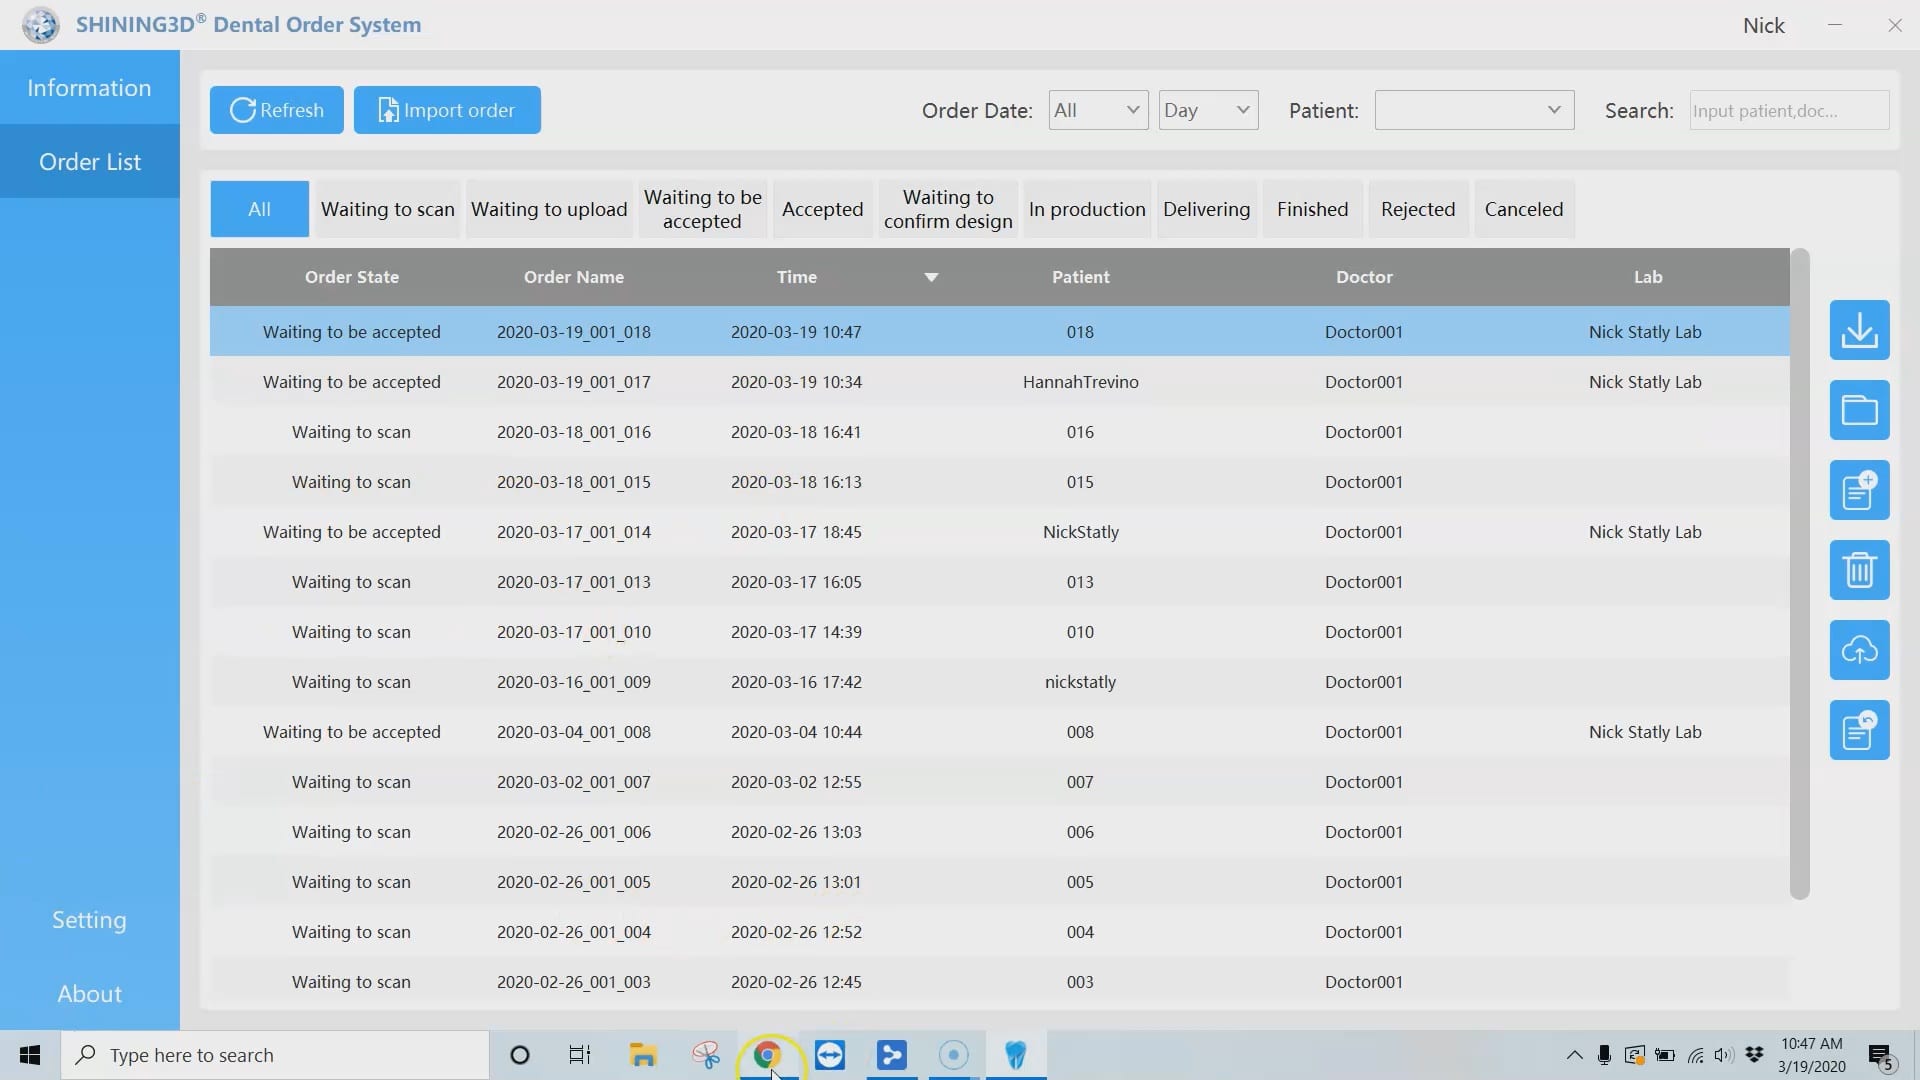
Task: Click the new order document-plus icon
Action: tap(1859, 490)
